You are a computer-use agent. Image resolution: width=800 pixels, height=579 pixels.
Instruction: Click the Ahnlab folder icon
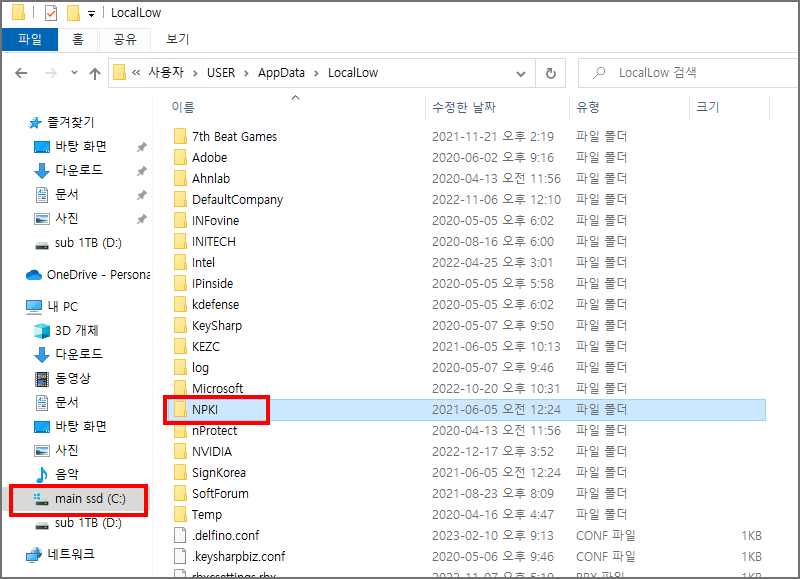coord(180,179)
